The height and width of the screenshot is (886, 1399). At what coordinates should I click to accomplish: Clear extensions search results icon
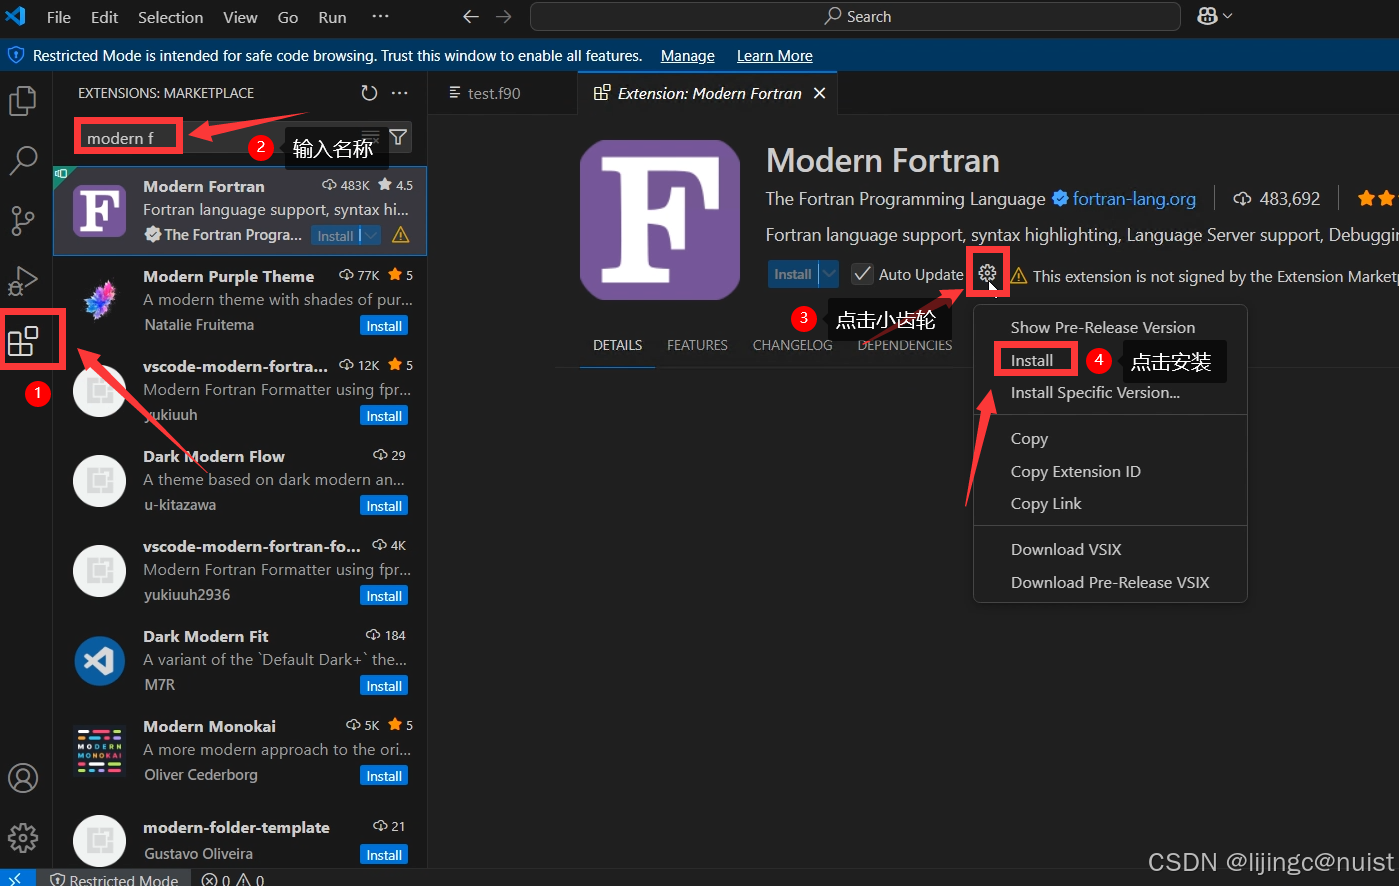tap(371, 137)
